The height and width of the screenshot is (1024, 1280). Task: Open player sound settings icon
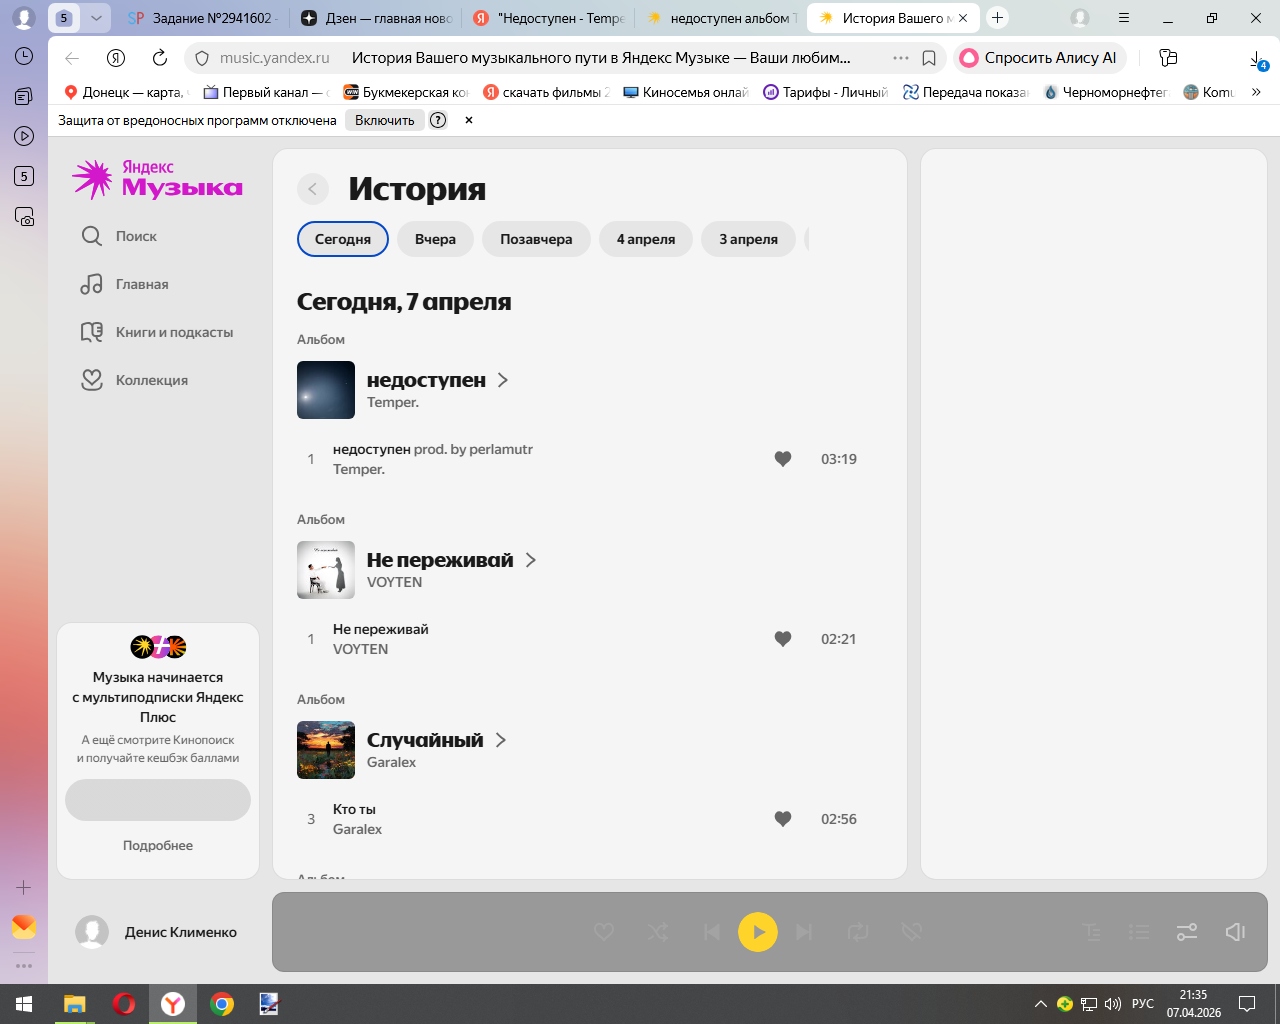(x=1187, y=932)
